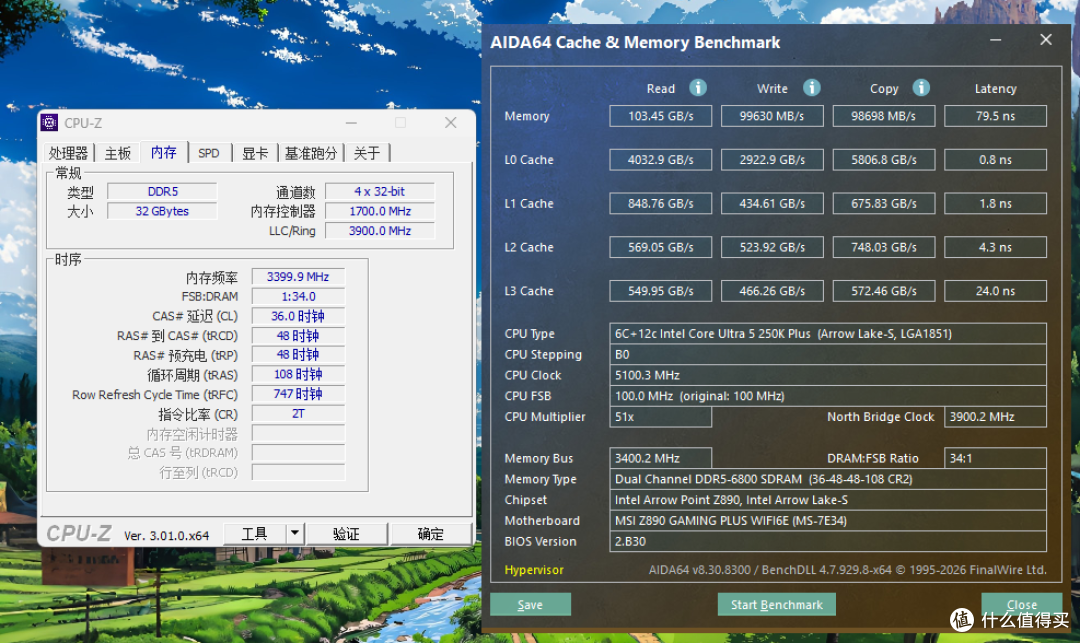
Task: Click the command rate 2T value
Action: pyautogui.click(x=298, y=414)
